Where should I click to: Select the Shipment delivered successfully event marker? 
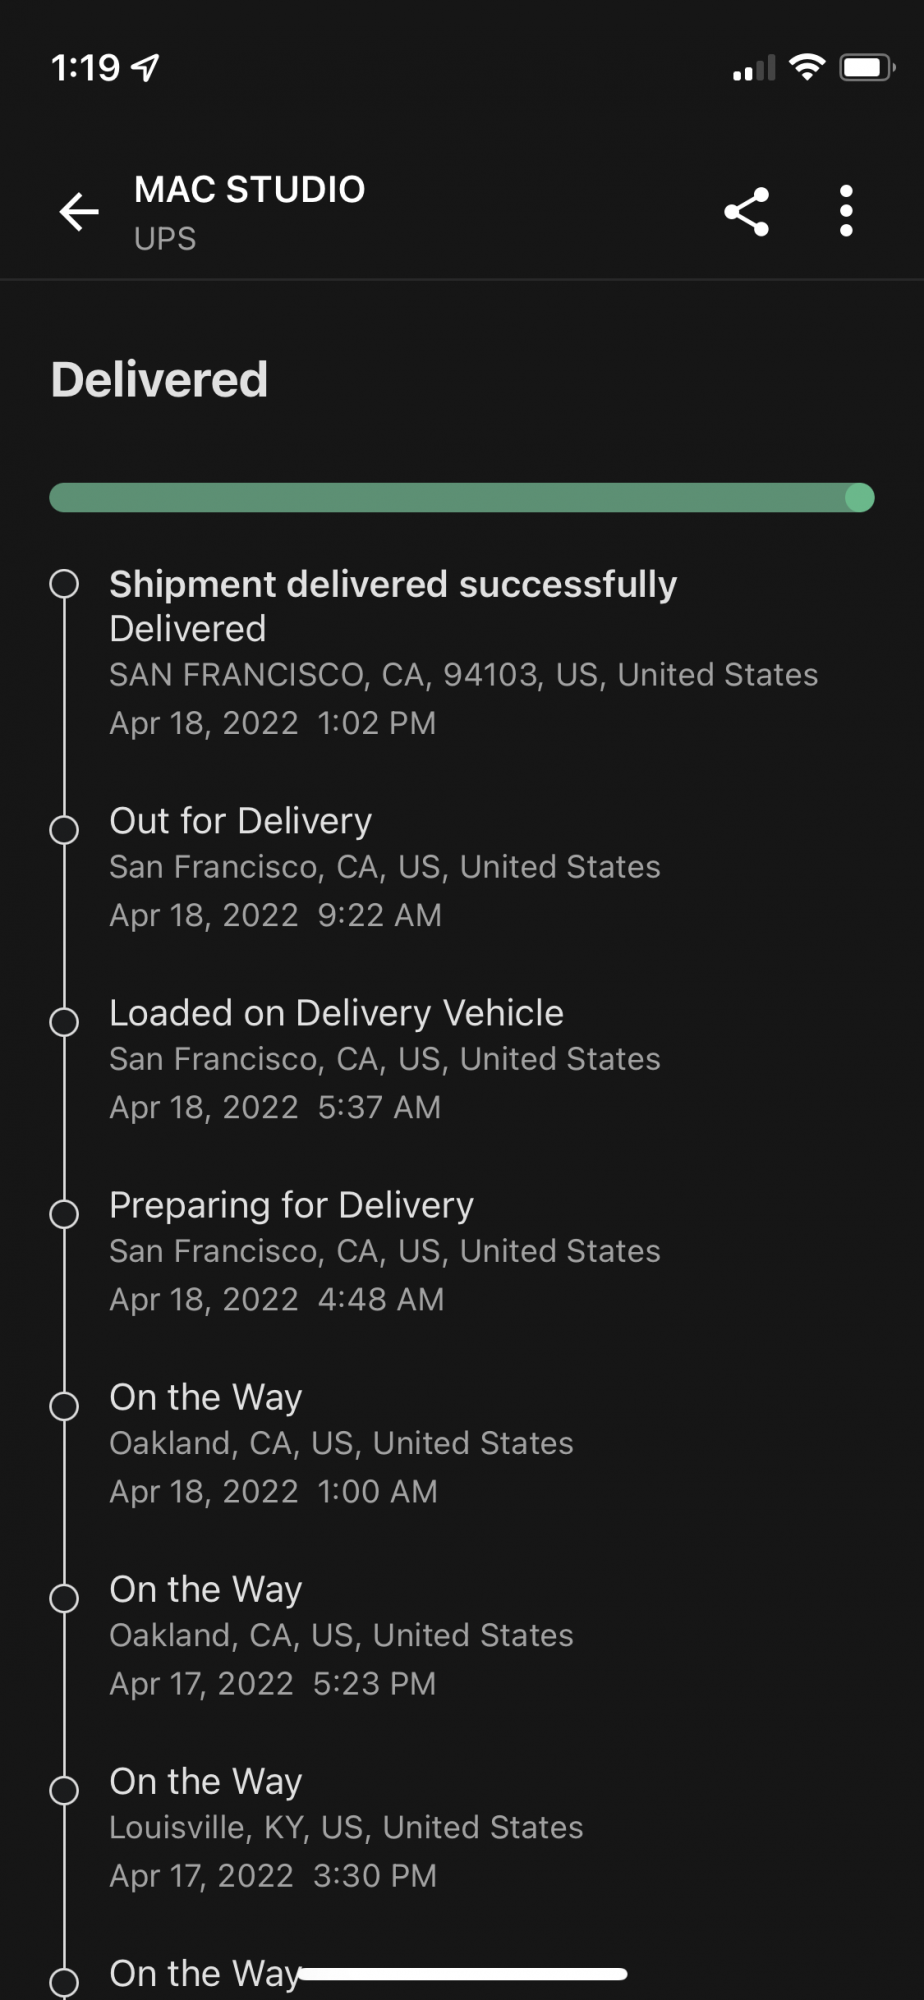pos(64,584)
